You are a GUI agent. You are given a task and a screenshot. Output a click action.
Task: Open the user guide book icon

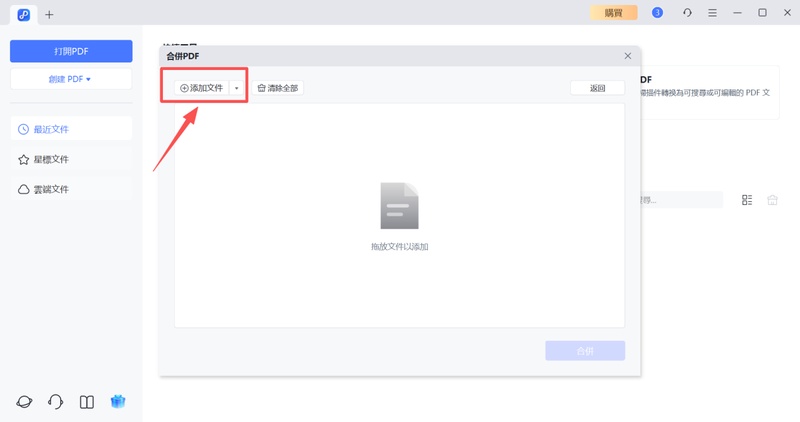coord(87,402)
